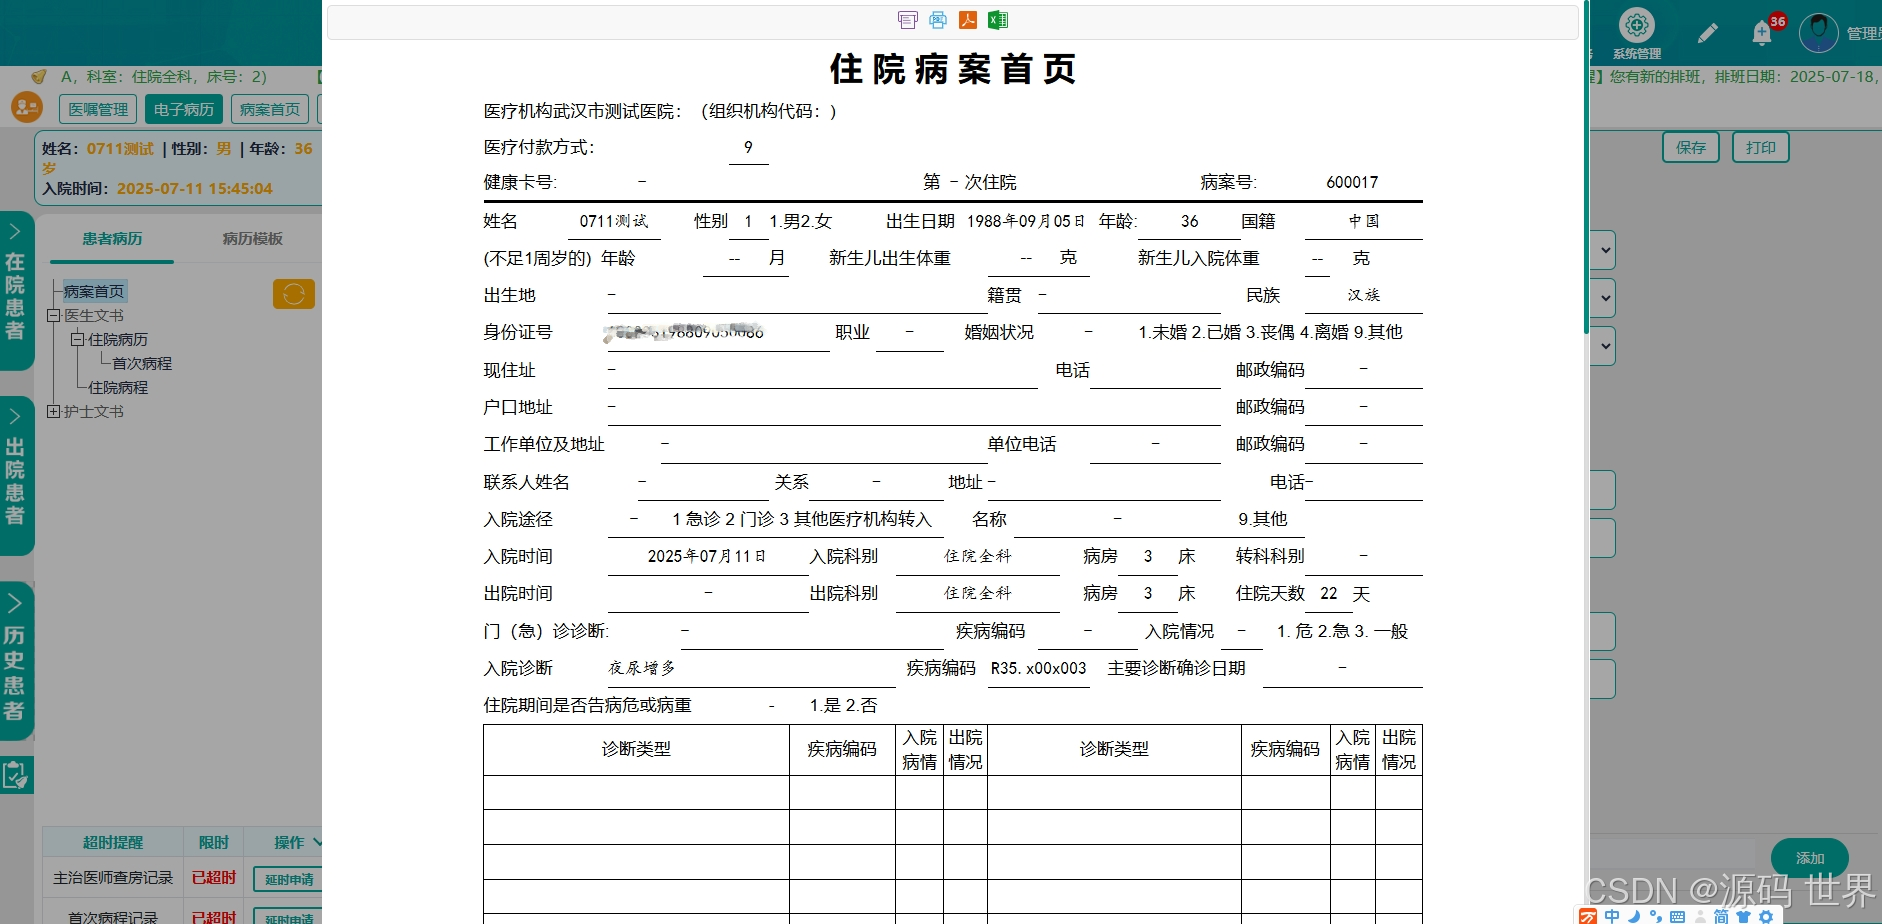The image size is (1882, 924).
Task: Click the orange refresh button in record tree
Action: pos(294,294)
